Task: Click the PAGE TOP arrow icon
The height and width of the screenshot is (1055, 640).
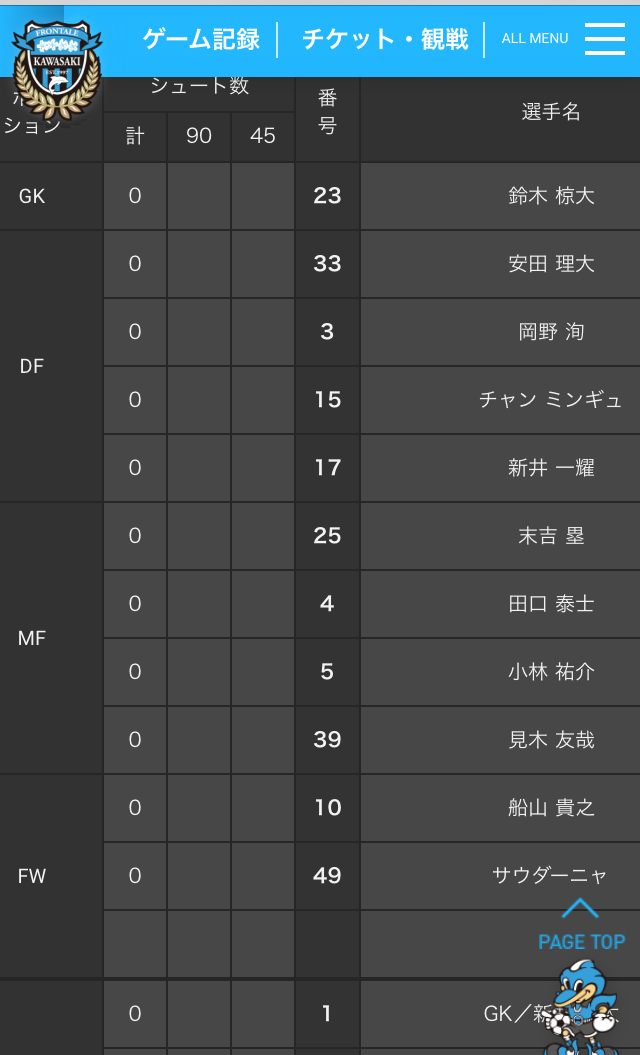Action: (x=580, y=909)
